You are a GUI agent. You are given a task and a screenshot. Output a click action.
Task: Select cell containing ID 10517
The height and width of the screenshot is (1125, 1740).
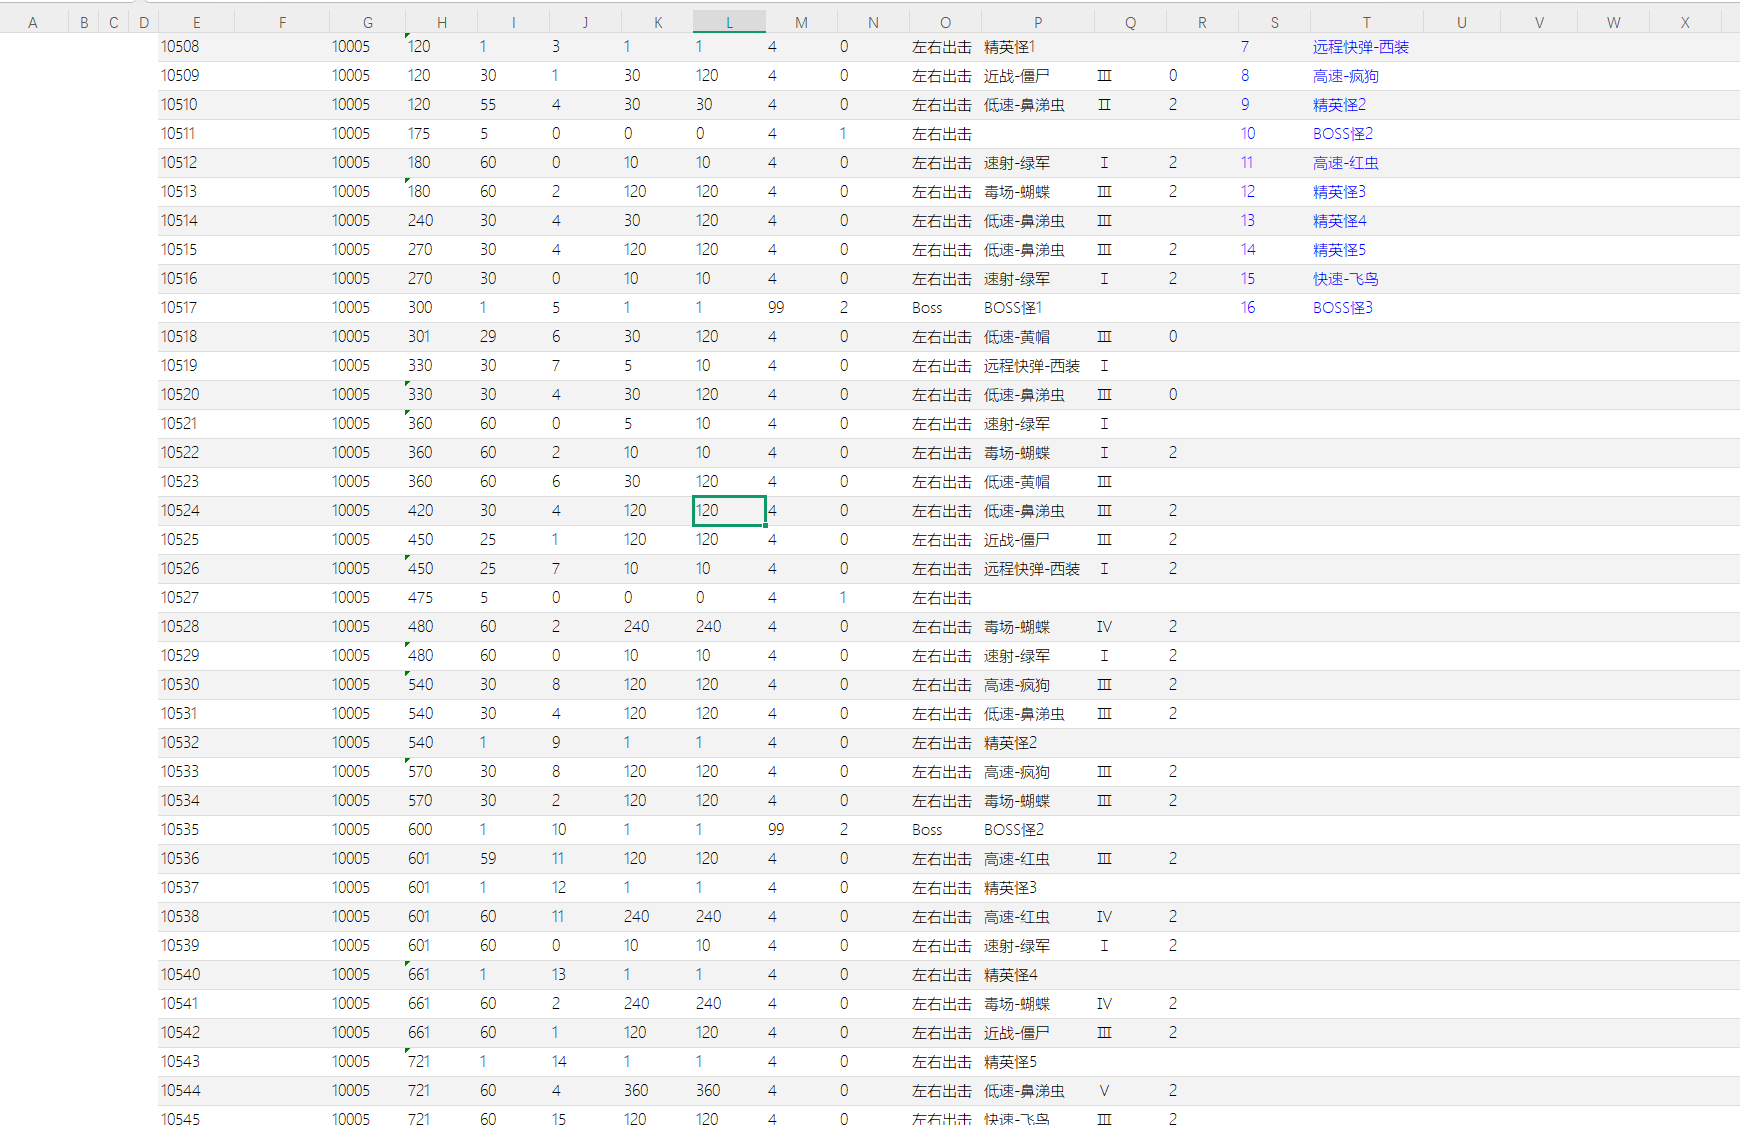tap(179, 308)
